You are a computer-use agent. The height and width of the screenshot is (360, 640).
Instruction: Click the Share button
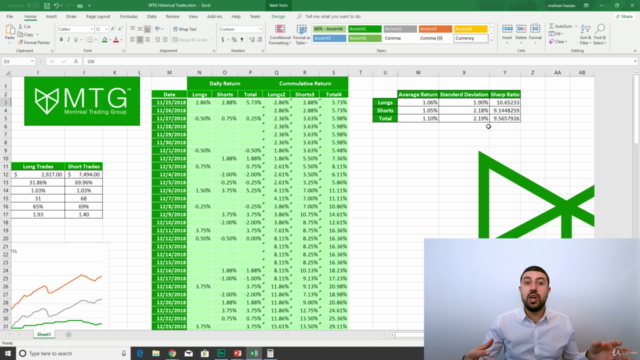[625, 17]
